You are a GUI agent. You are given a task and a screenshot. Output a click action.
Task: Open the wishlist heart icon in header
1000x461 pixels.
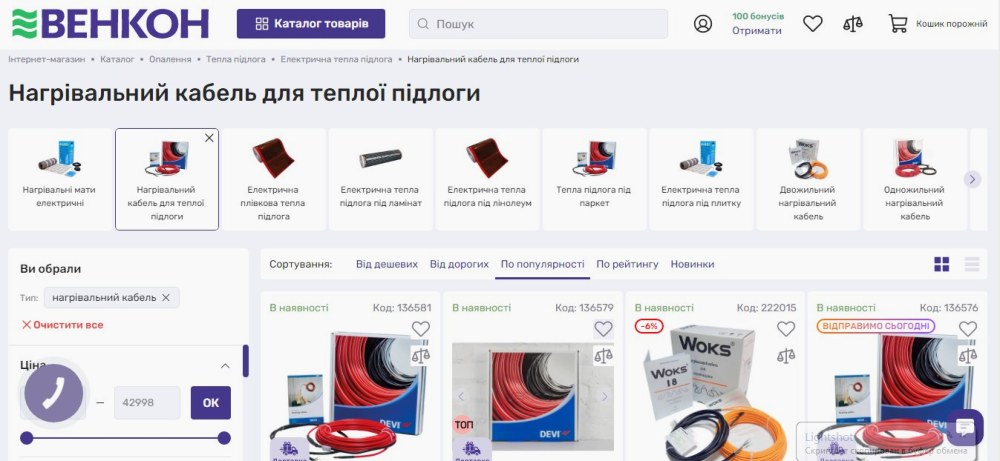coord(812,24)
